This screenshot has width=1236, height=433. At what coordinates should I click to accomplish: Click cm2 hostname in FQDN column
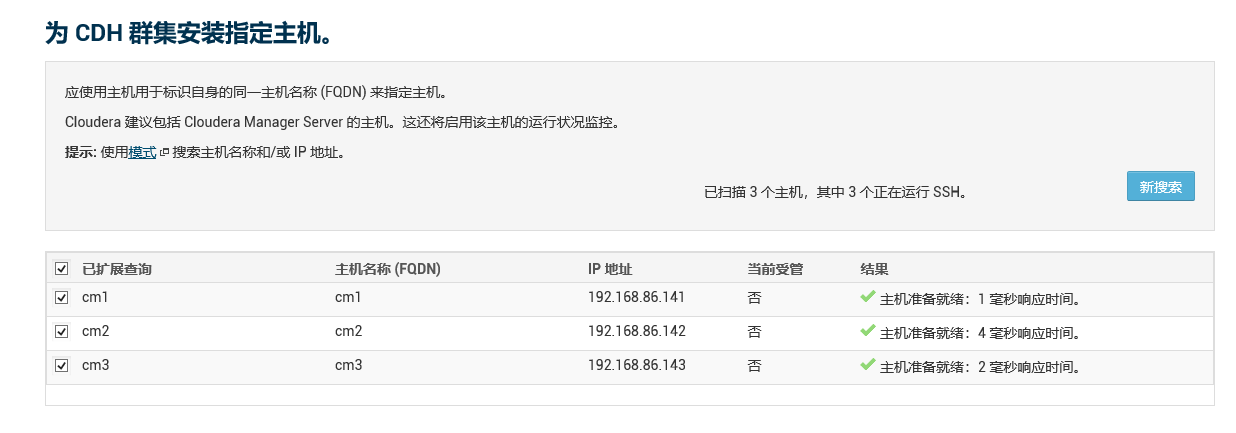(x=348, y=331)
